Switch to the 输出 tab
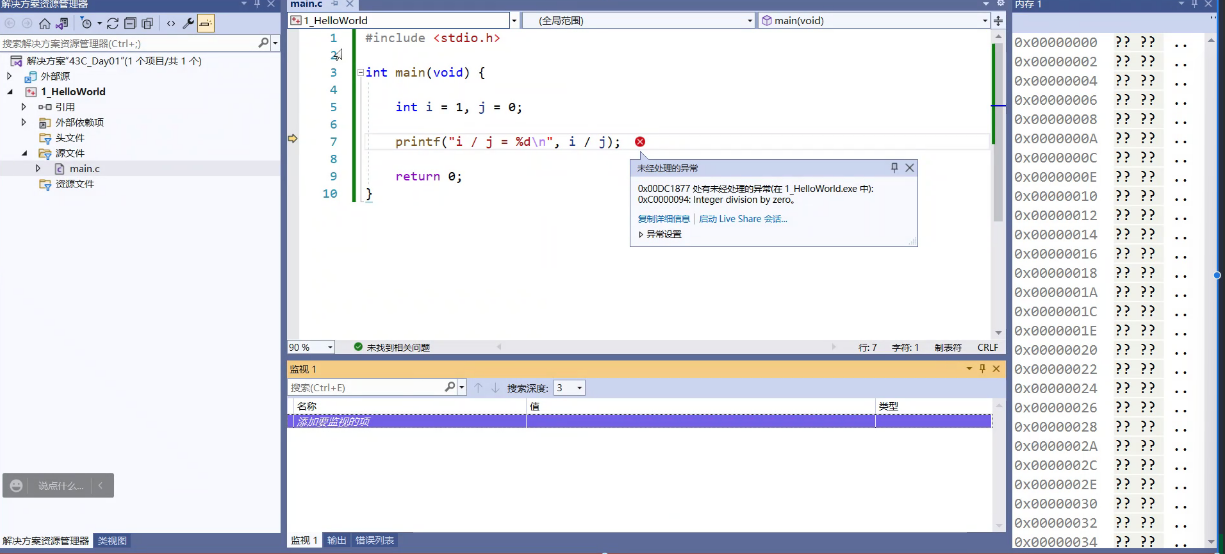 [337, 540]
